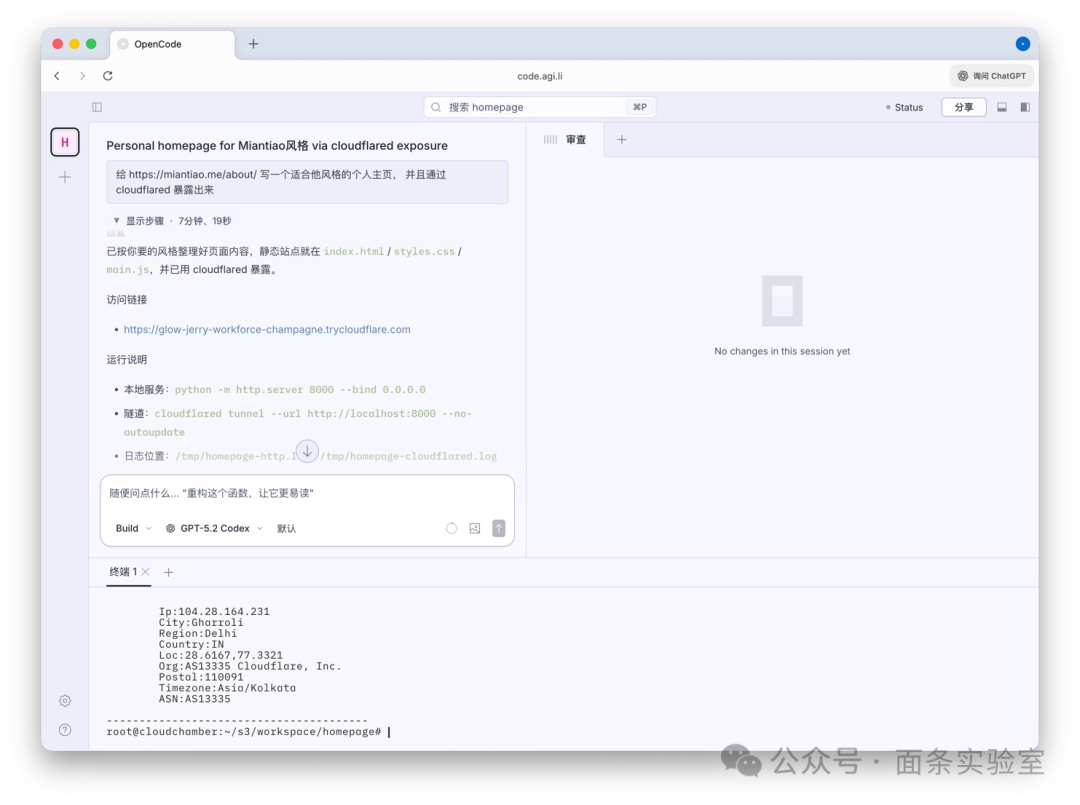This screenshot has height=805, width=1080.
Task: Open the GPT-5.2 Codex model selector
Action: tap(218, 528)
